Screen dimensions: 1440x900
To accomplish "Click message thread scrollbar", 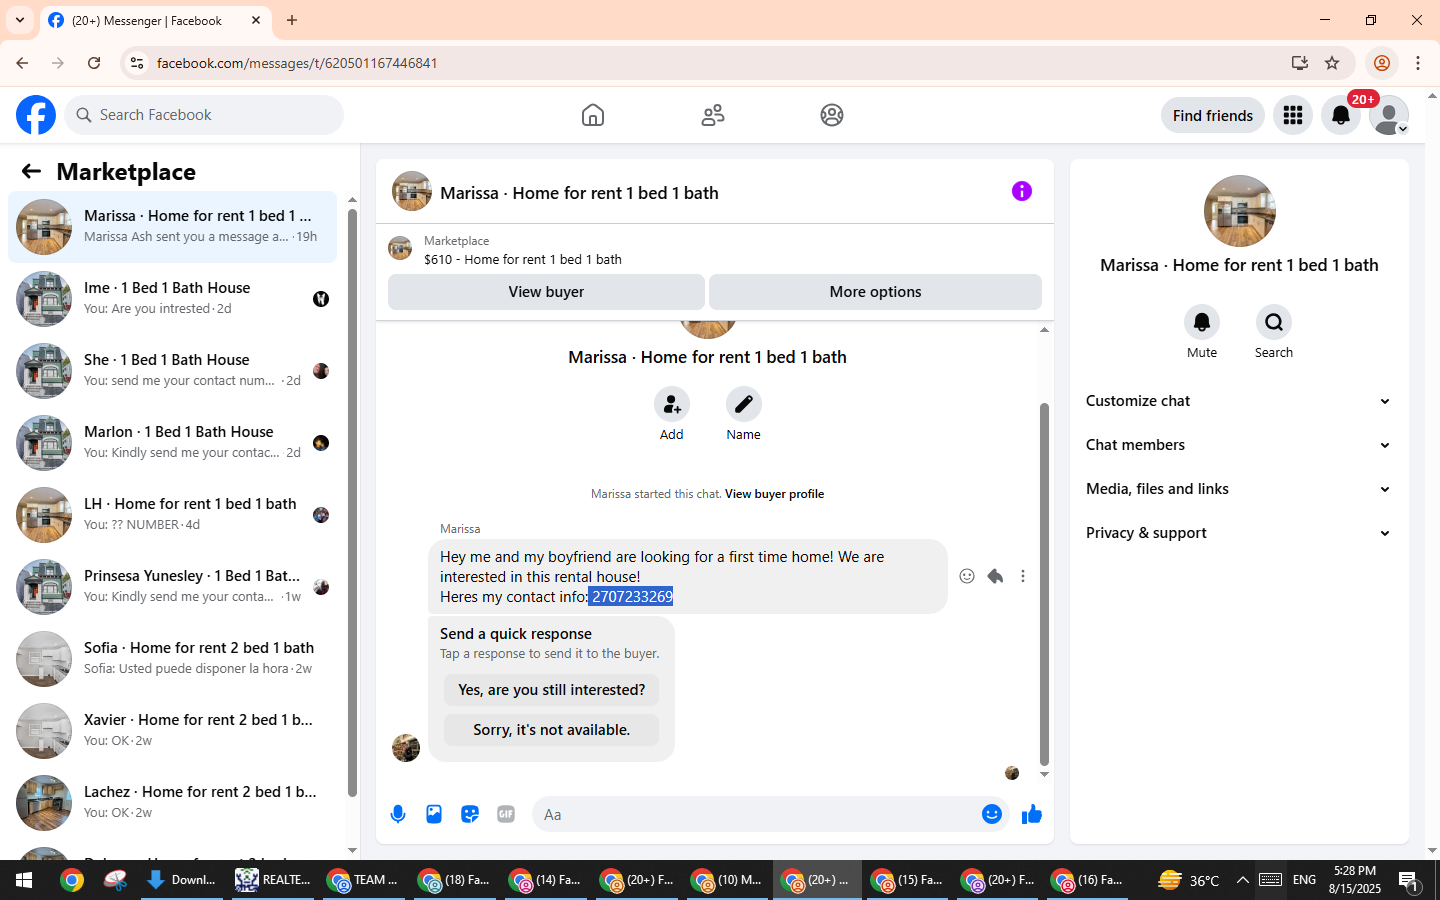I will [1044, 585].
